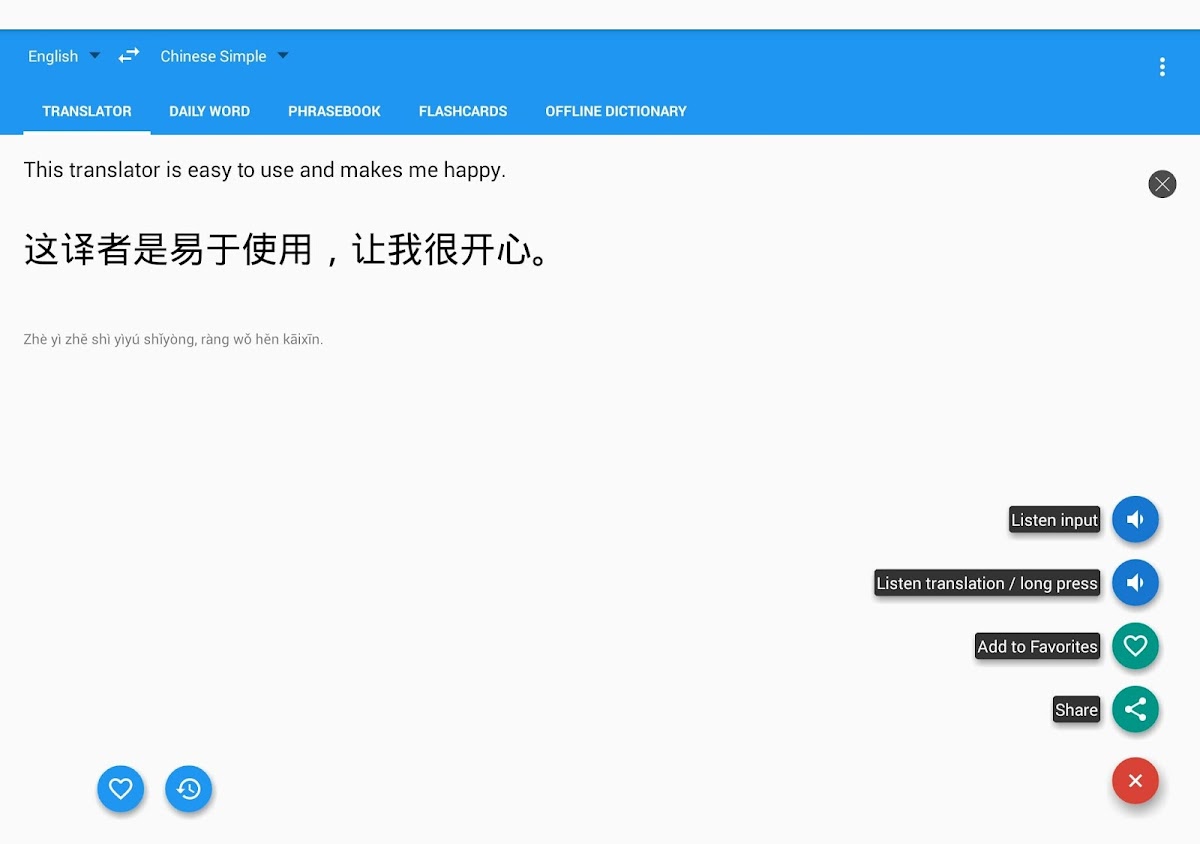This screenshot has width=1200, height=844.
Task: Open the three-dot overflow menu
Action: click(x=1161, y=67)
